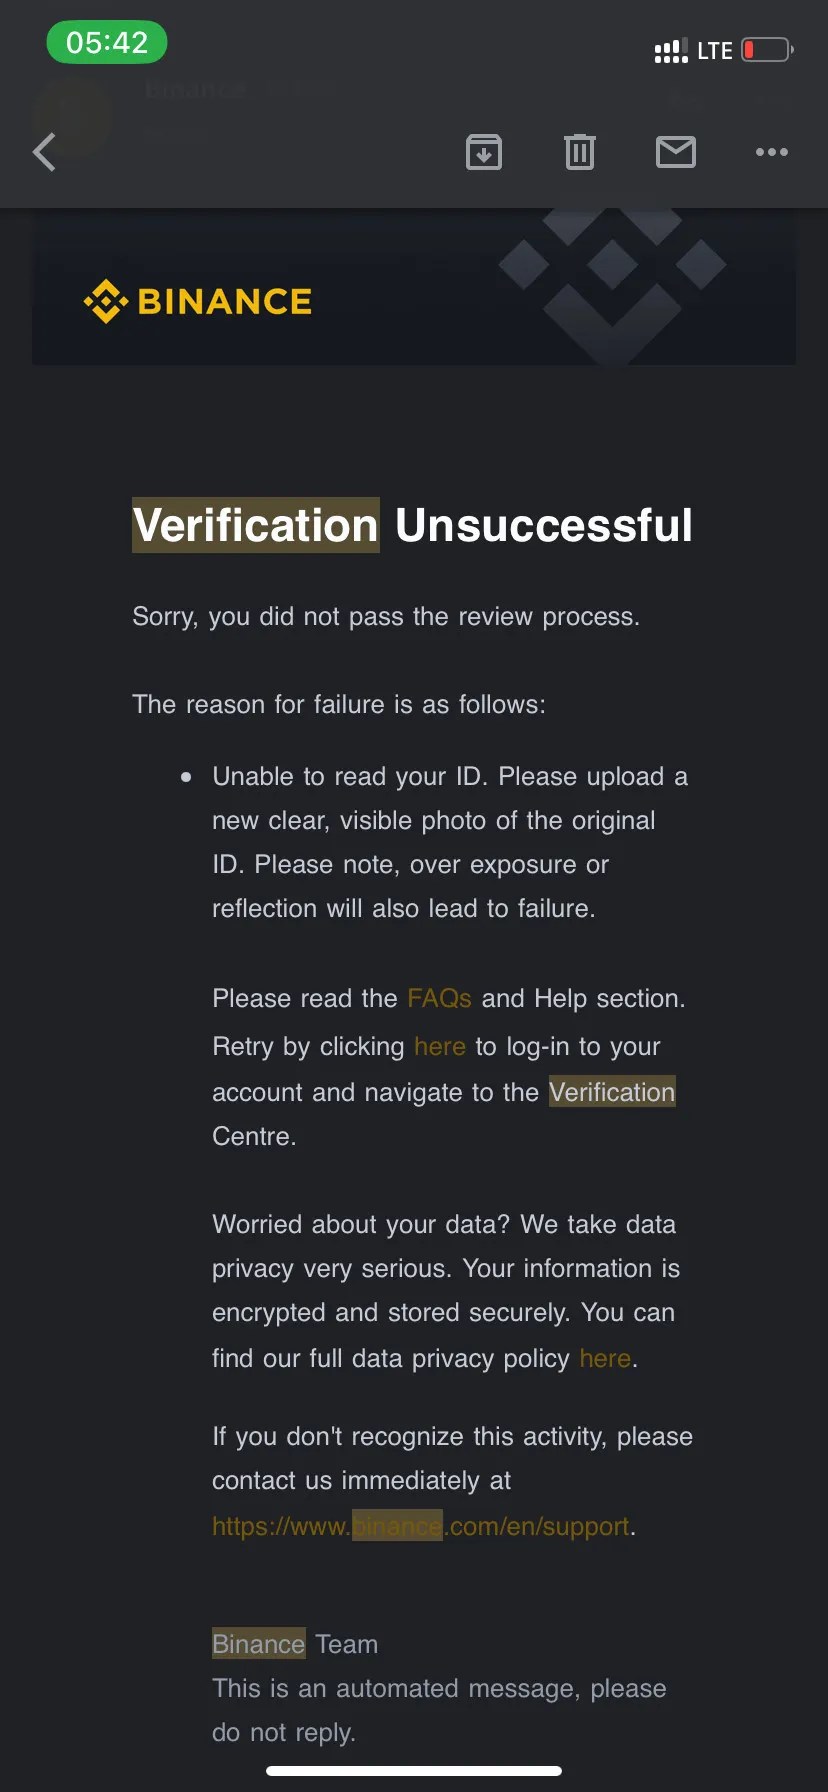Tap the battery indicator in the status bar

tap(766, 49)
